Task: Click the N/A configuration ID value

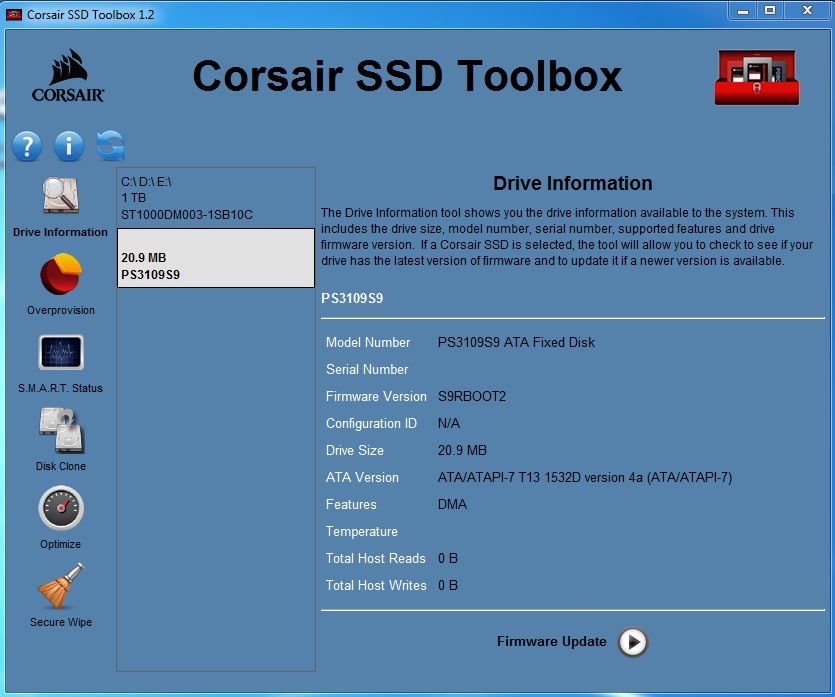Action: pyautogui.click(x=449, y=424)
